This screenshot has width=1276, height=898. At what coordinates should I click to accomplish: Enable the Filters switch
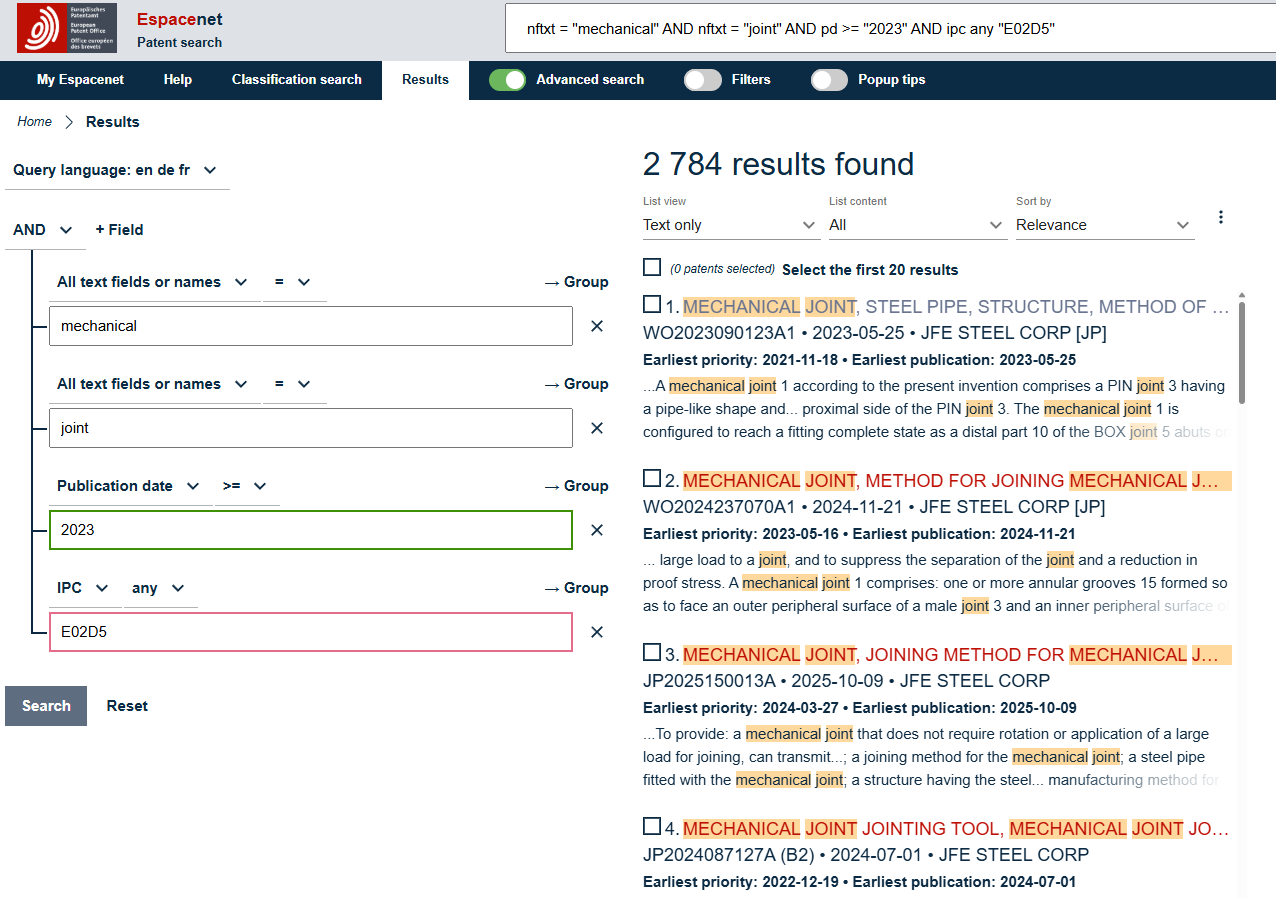pos(702,80)
